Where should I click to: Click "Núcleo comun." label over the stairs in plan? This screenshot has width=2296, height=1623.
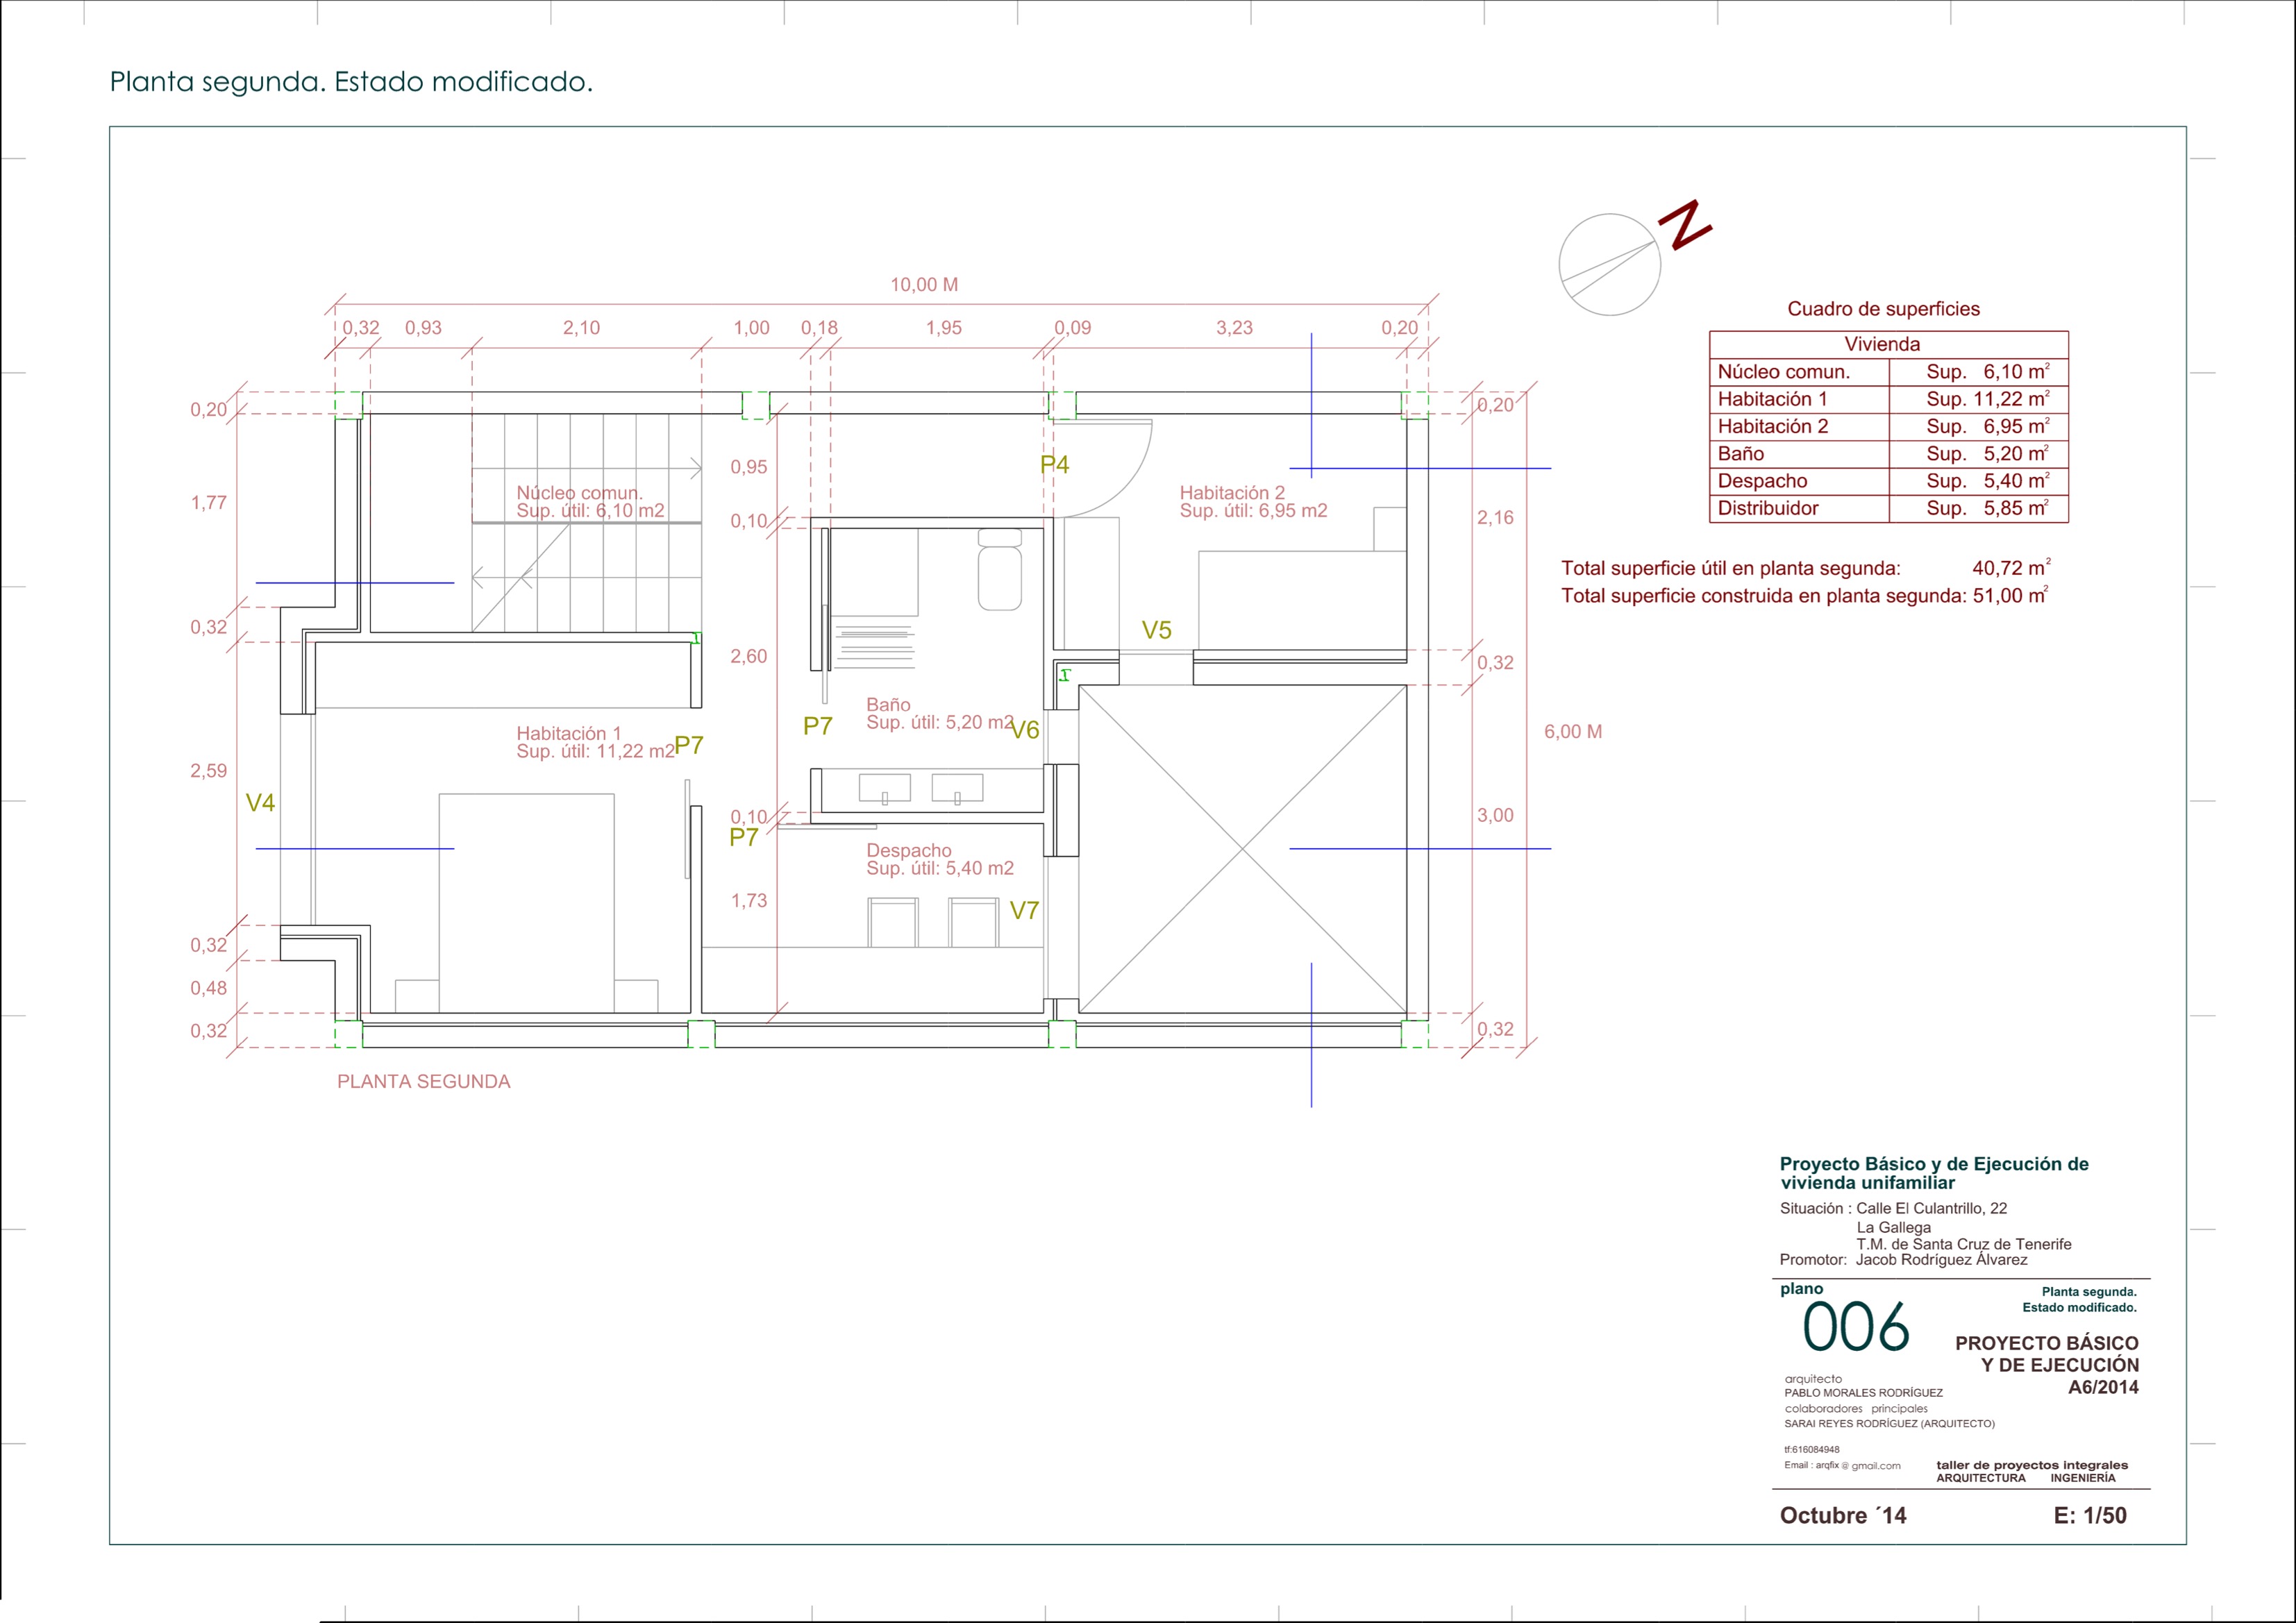(x=579, y=493)
